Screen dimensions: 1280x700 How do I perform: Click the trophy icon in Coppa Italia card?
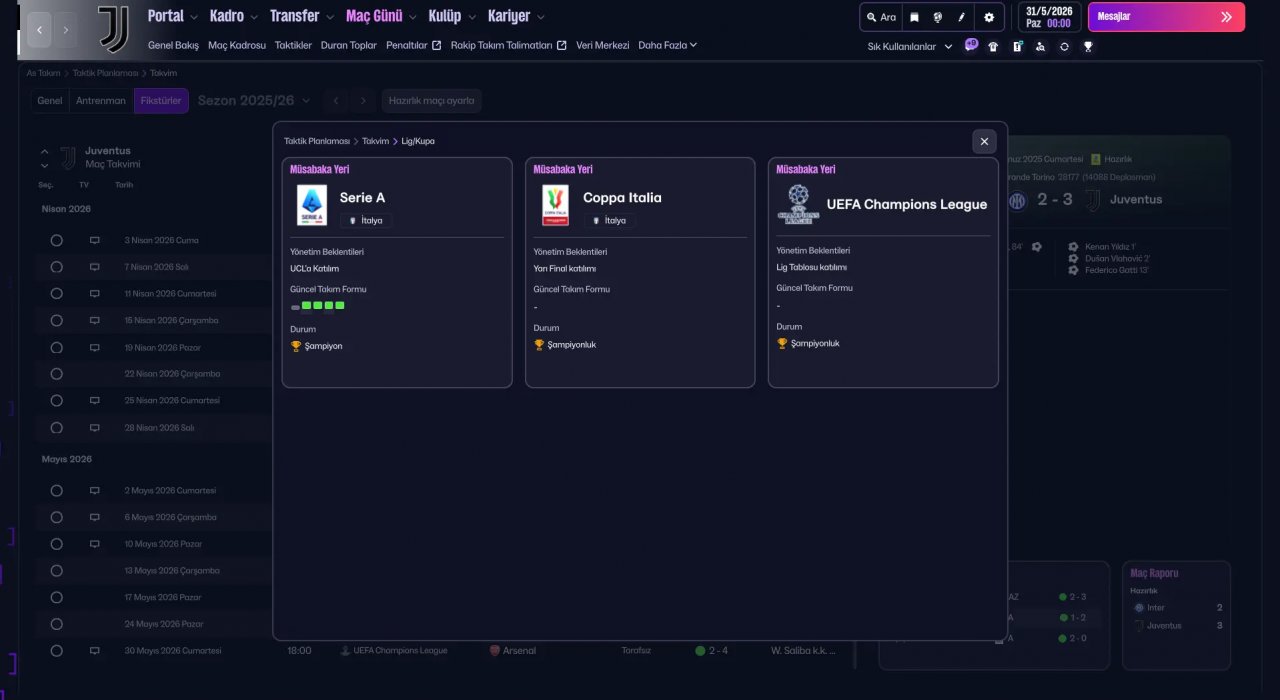point(539,345)
